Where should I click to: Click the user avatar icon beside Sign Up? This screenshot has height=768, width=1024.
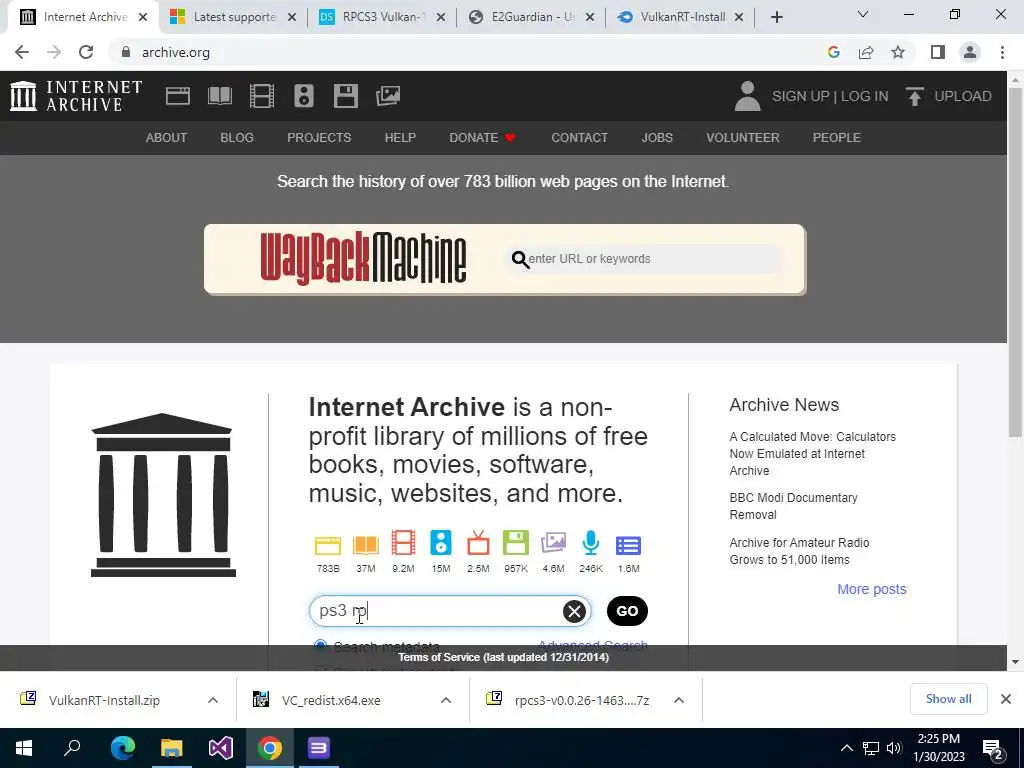click(747, 96)
